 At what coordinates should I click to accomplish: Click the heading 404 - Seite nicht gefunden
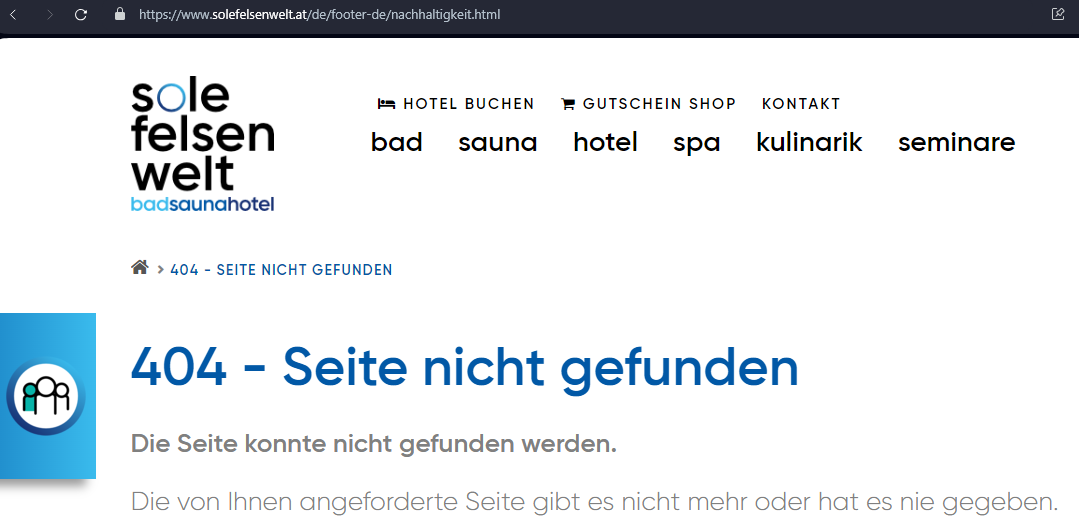(464, 368)
